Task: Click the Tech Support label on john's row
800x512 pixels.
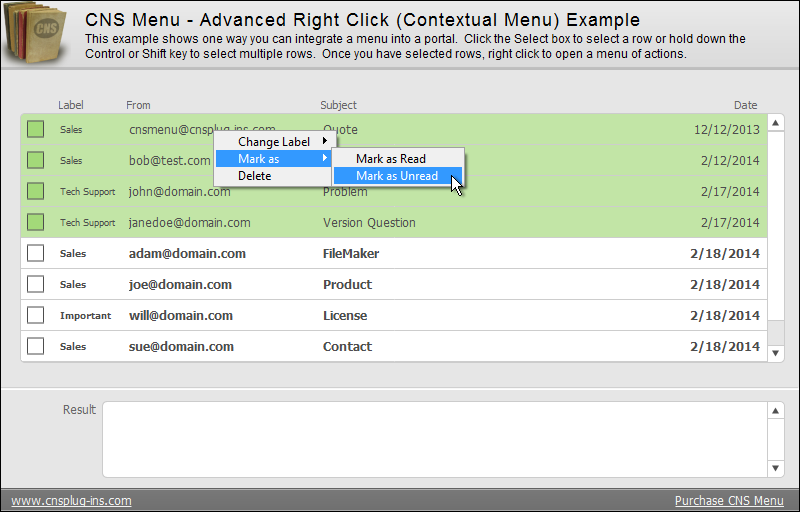Action: (87, 192)
